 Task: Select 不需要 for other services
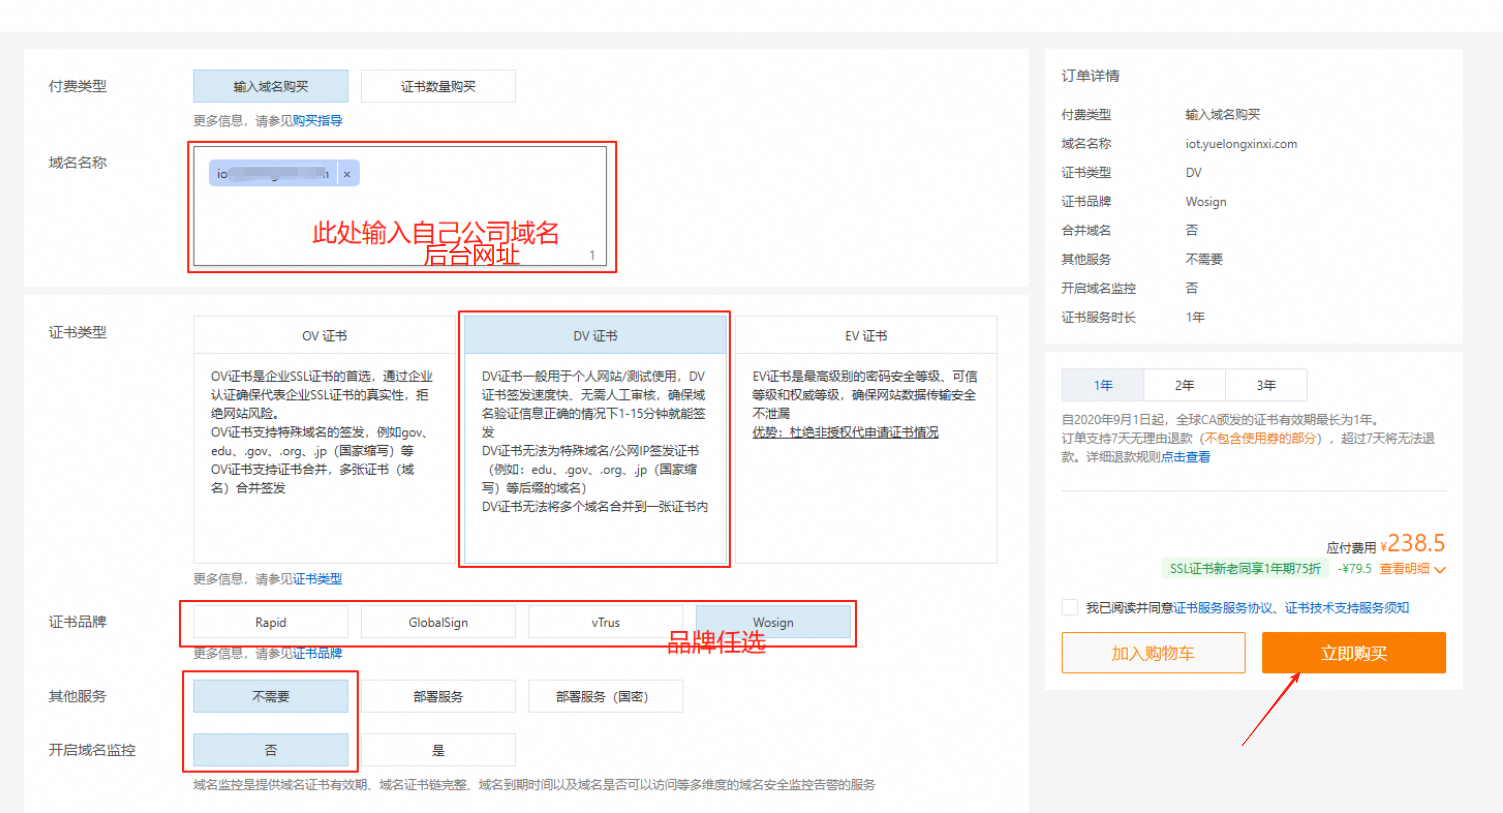(x=271, y=696)
